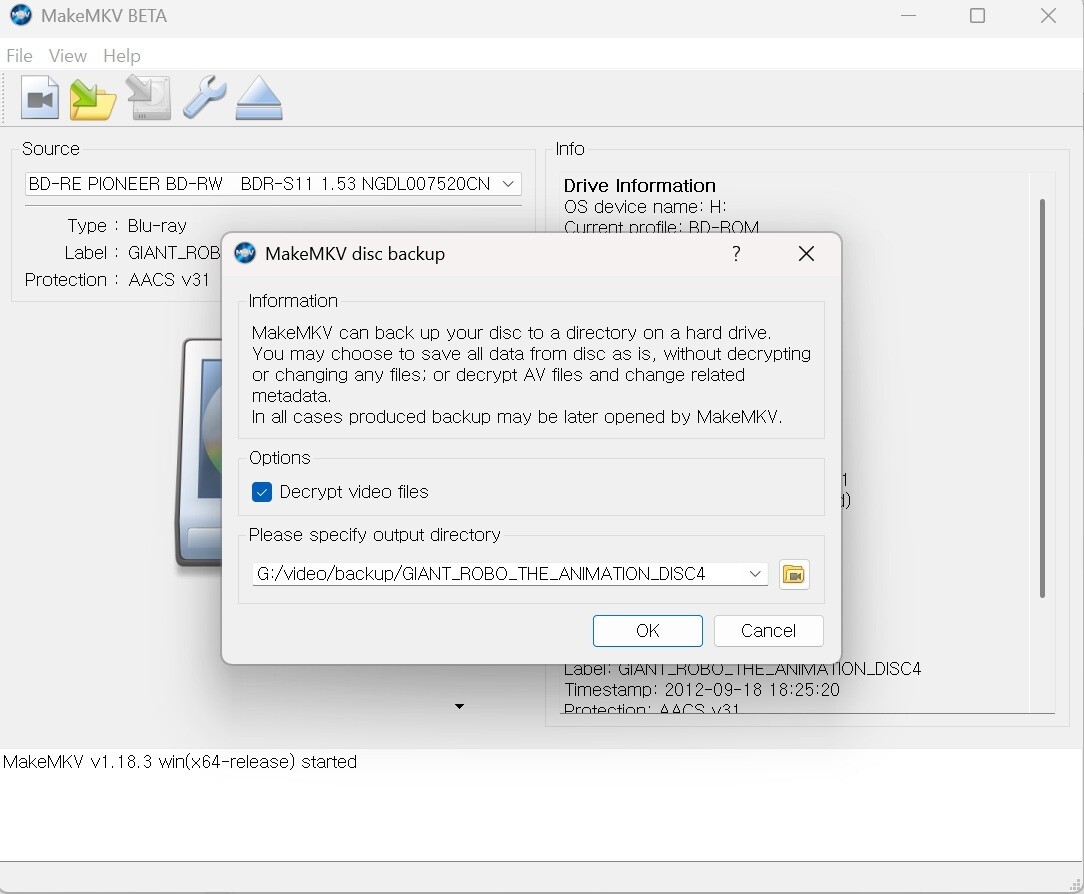Click small black arrow below the disc image
Viewport: 1084px width, 894px height.
459,707
